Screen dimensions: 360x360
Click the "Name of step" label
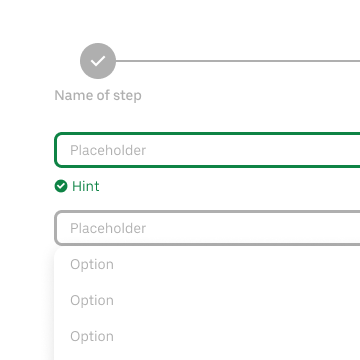click(98, 95)
